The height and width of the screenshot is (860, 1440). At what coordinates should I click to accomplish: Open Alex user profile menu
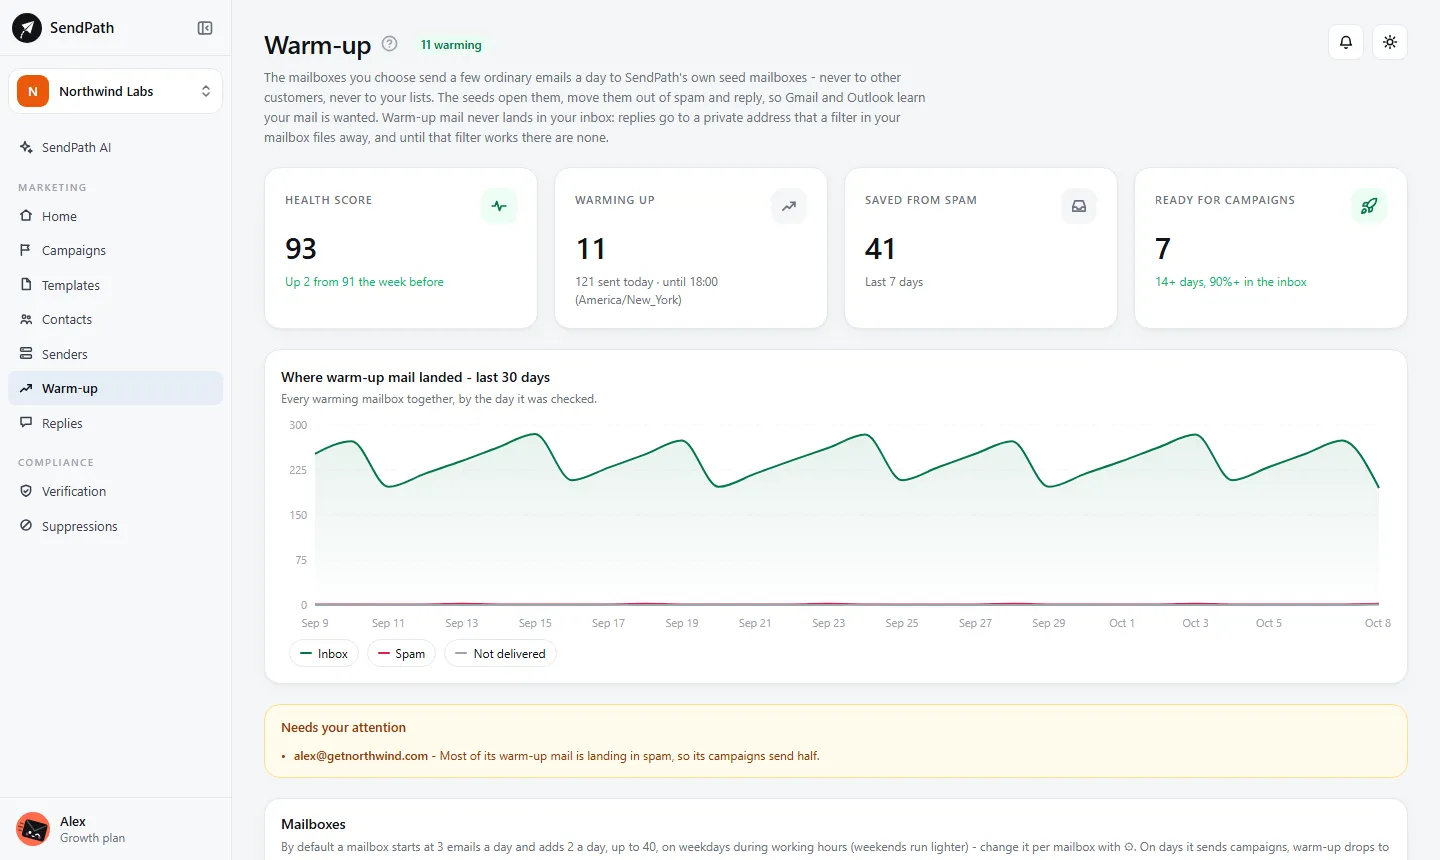pyautogui.click(x=115, y=829)
